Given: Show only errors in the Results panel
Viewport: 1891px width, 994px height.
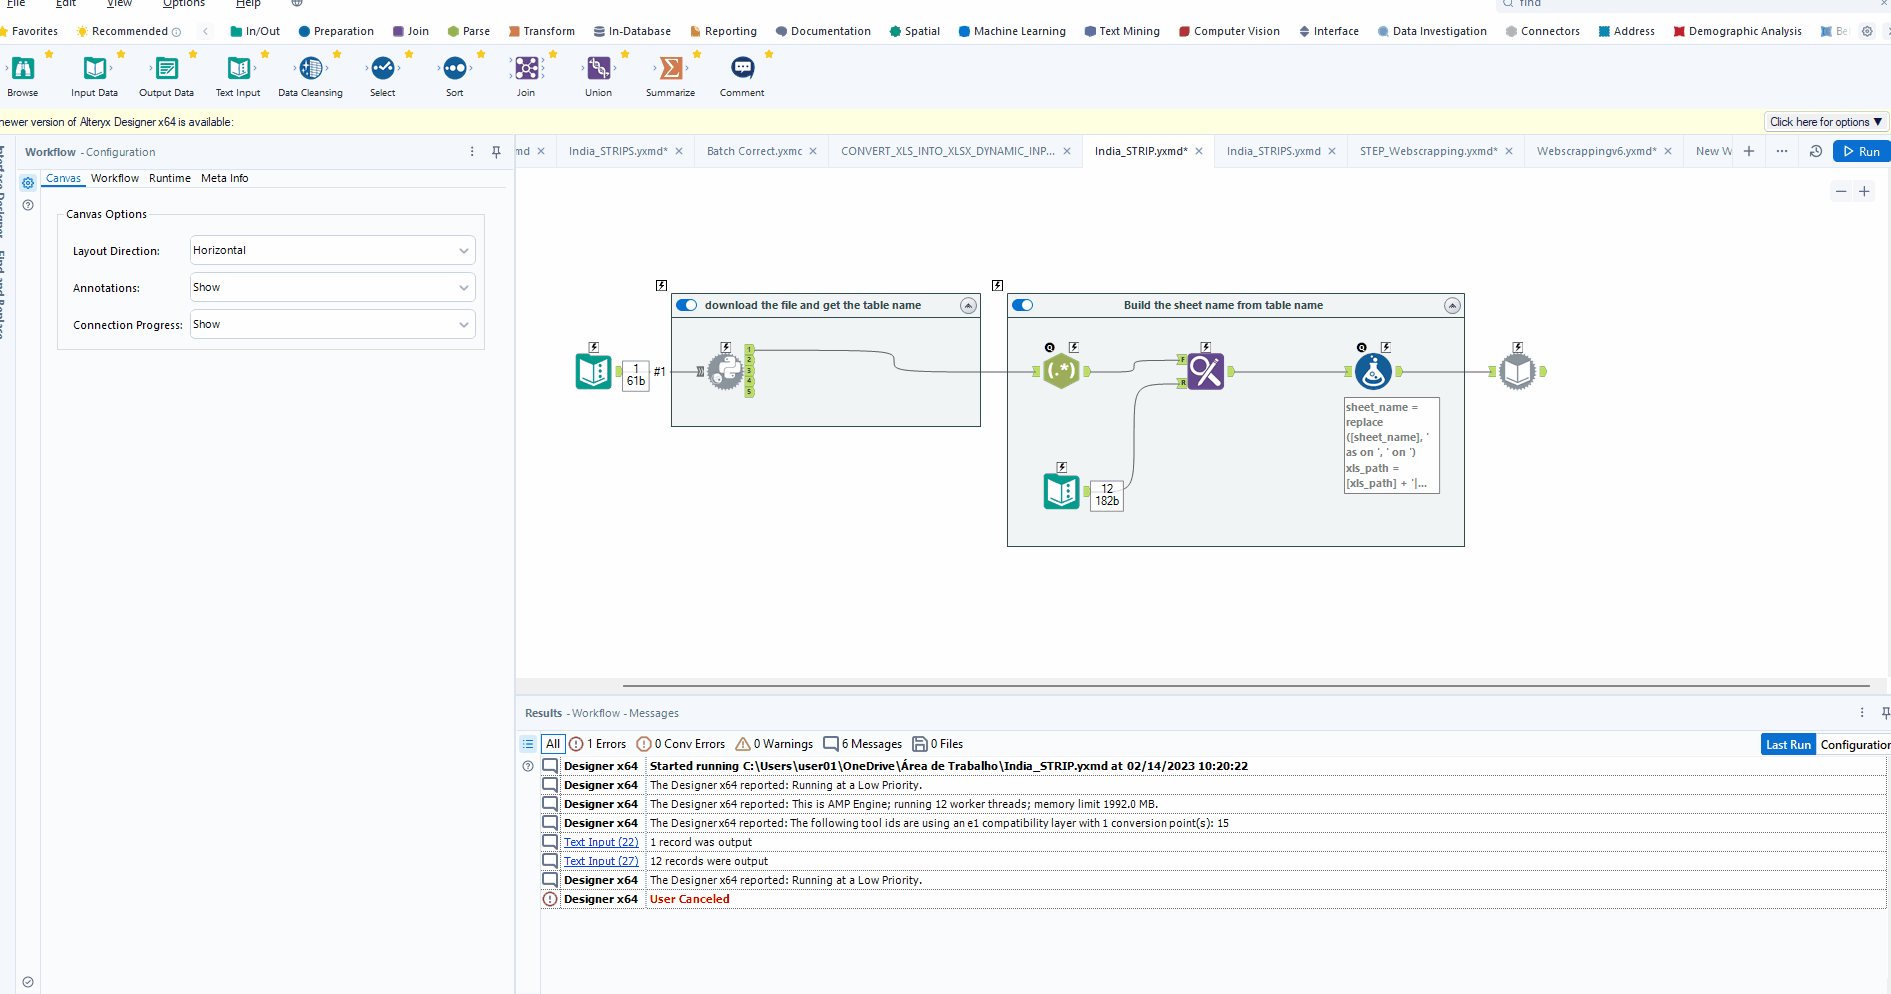Looking at the screenshot, I should point(597,744).
